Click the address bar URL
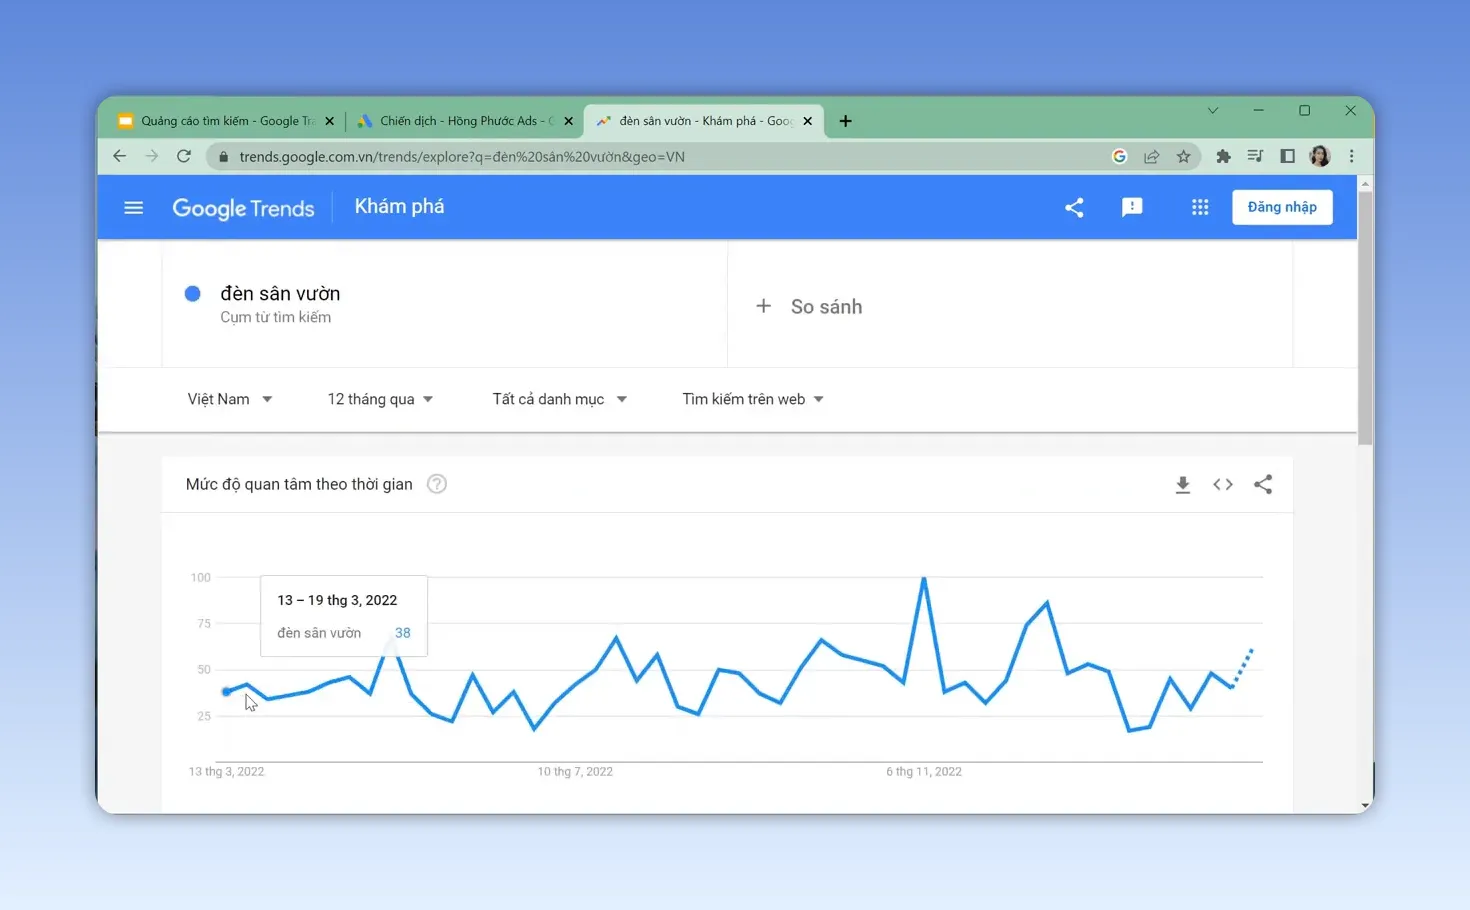Viewport: 1470px width, 910px height. point(462,157)
